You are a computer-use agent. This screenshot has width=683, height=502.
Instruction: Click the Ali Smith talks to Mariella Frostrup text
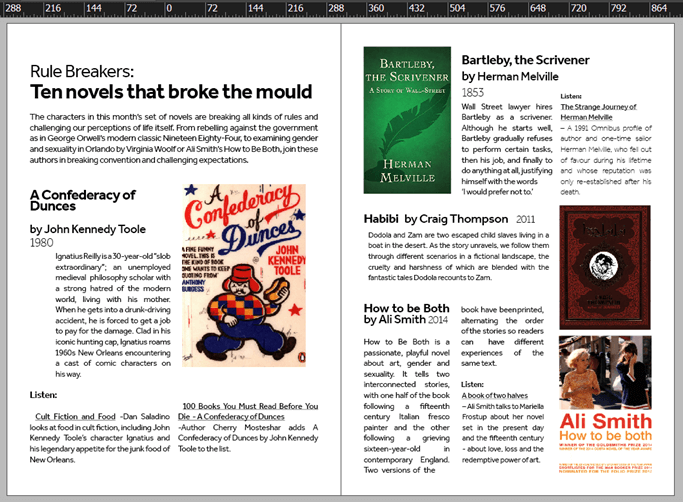(x=503, y=433)
